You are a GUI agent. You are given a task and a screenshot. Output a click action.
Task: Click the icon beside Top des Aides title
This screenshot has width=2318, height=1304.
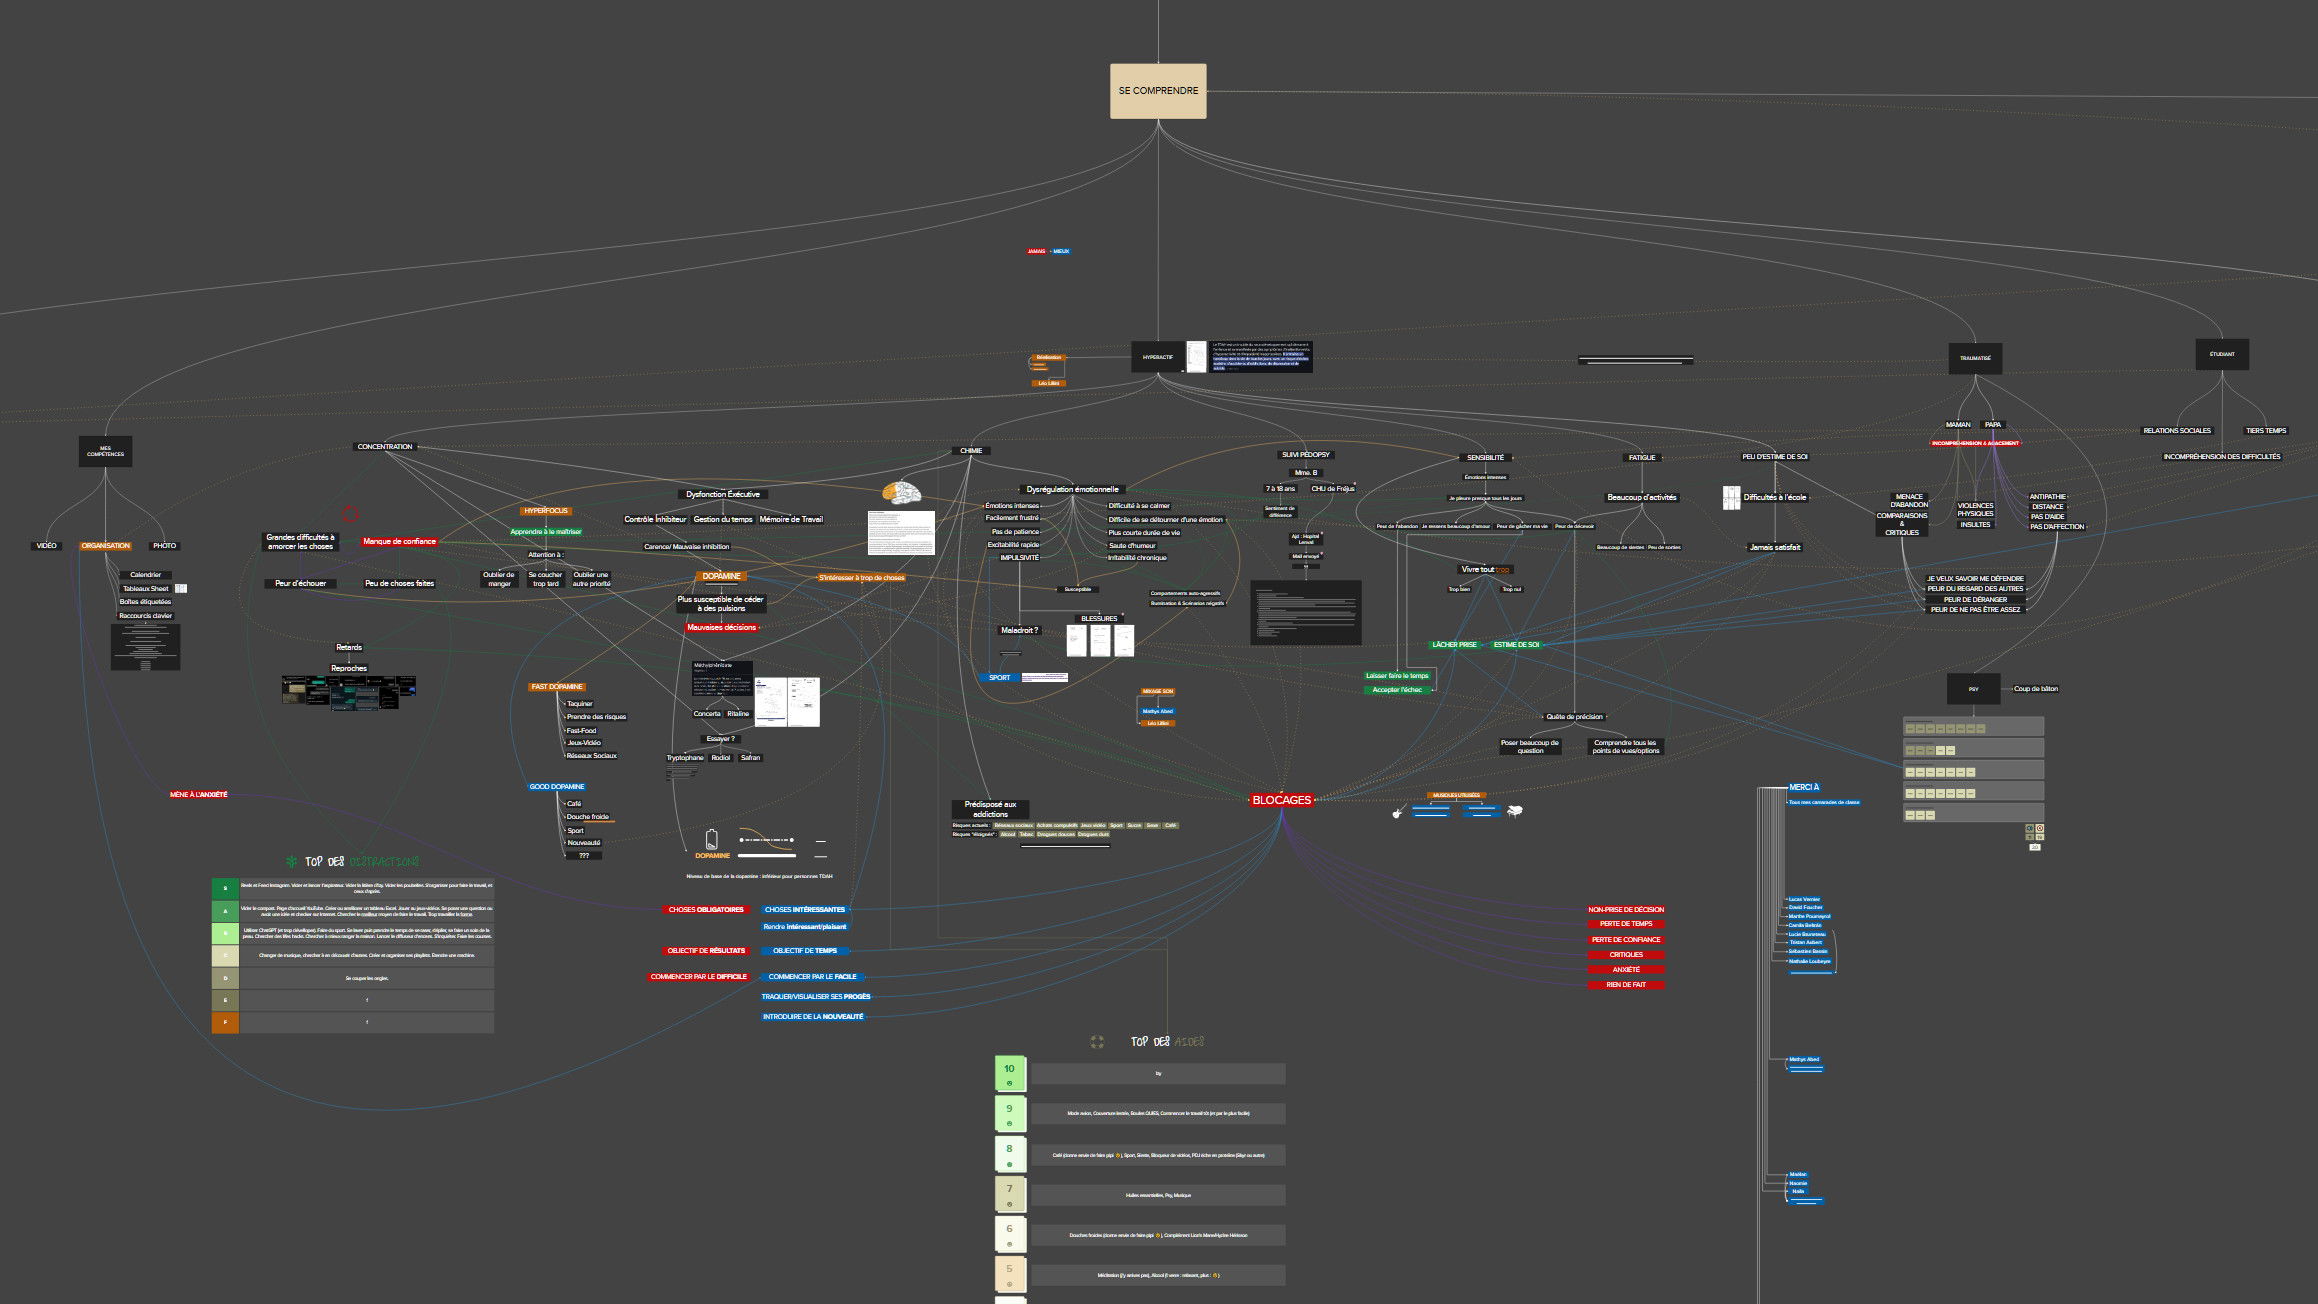coord(1097,1042)
